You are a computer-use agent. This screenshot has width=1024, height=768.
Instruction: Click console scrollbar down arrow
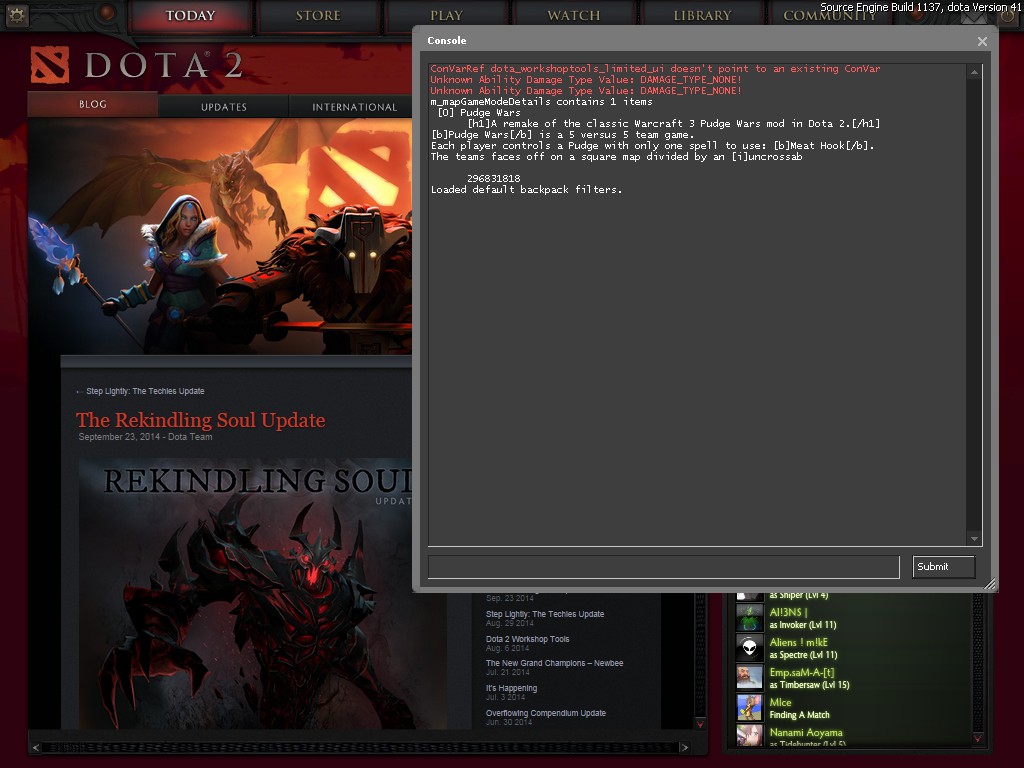[973, 539]
